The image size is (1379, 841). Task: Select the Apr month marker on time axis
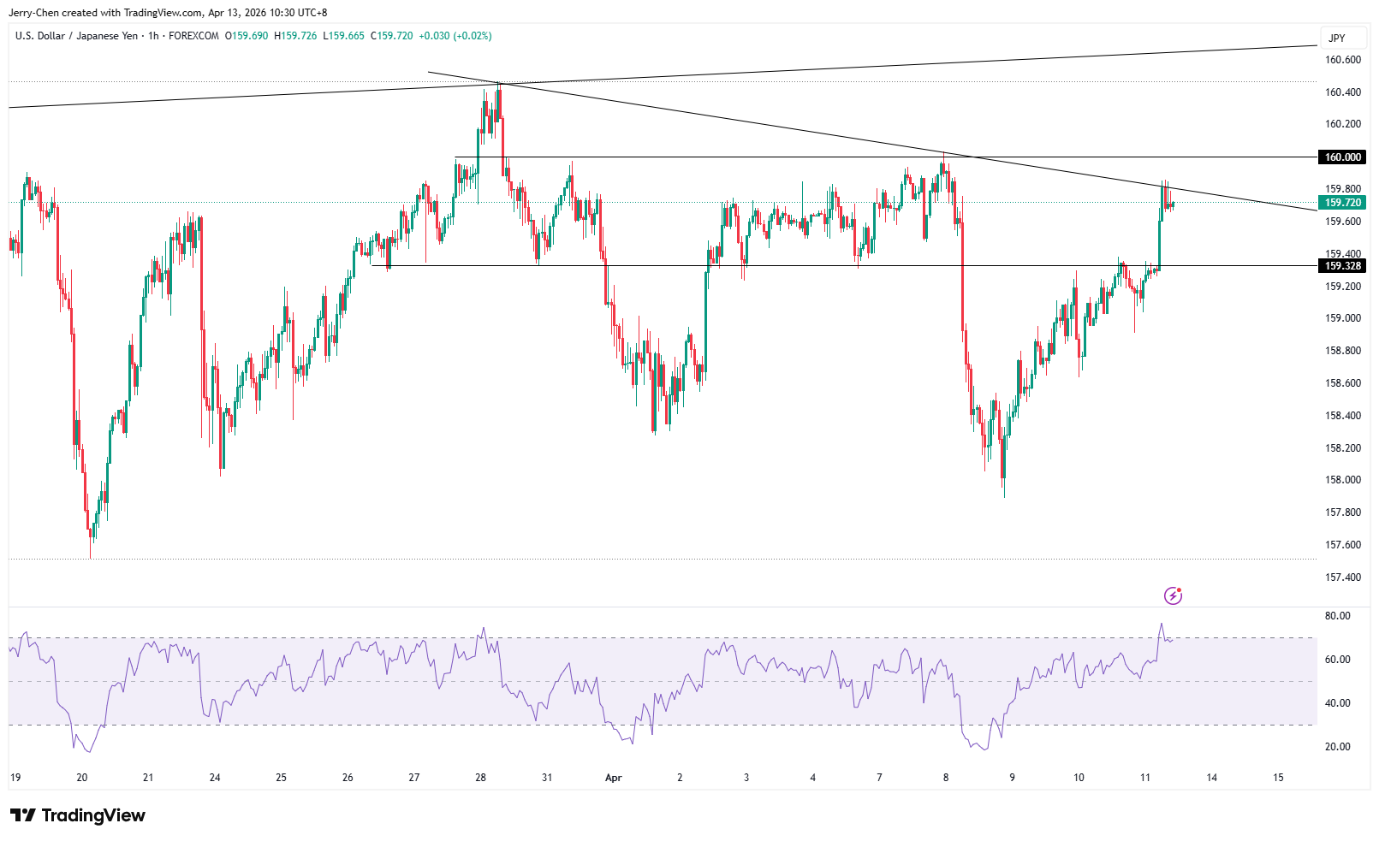(x=613, y=777)
